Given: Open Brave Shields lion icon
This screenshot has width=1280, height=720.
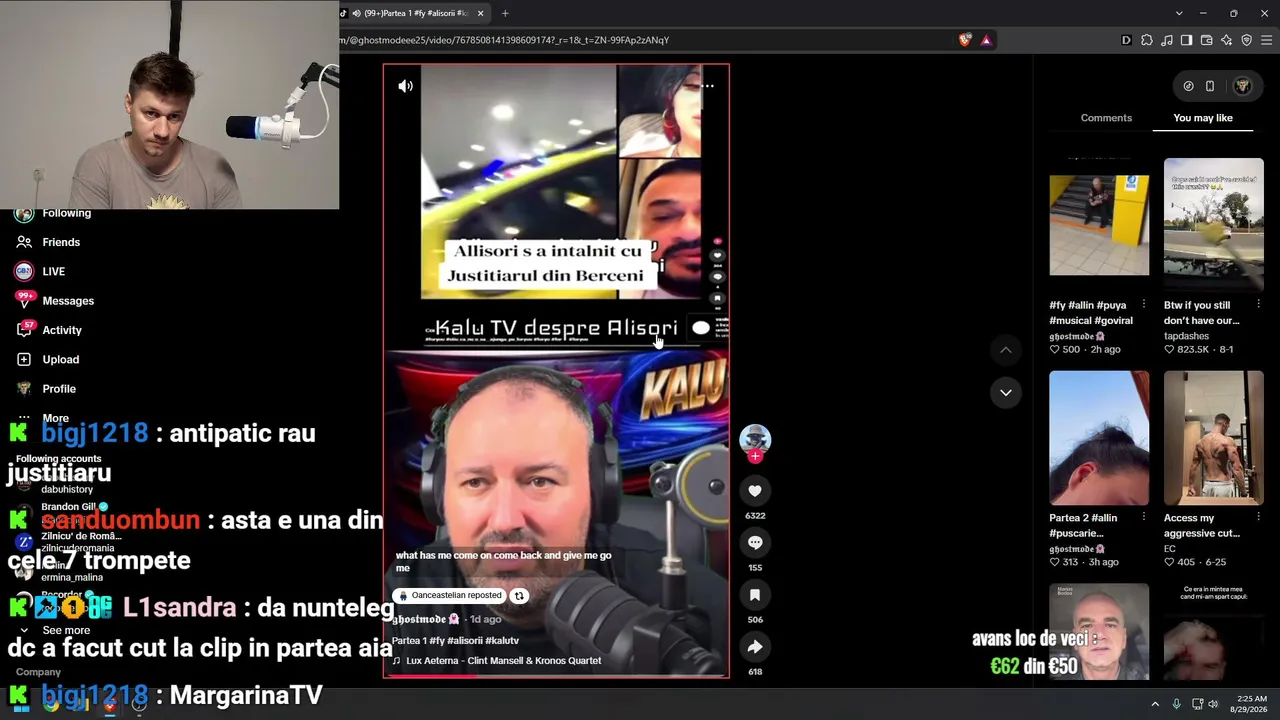Looking at the screenshot, I should click(x=964, y=40).
